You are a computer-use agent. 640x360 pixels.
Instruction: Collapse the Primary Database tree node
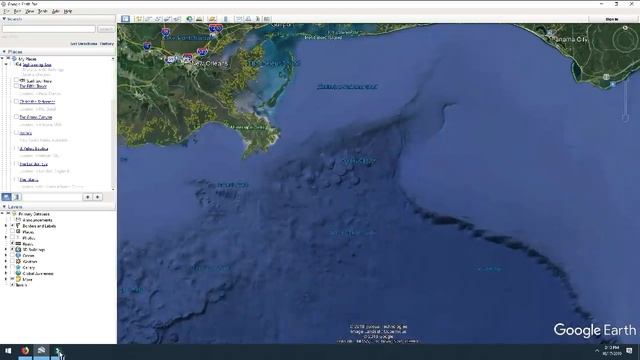click(2, 213)
